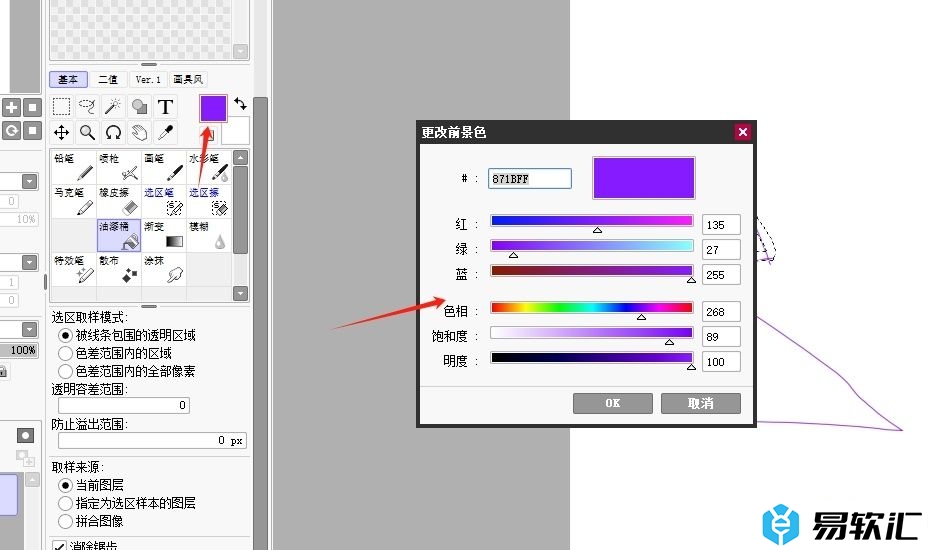Click the plus button in left strip

[x=11, y=108]
